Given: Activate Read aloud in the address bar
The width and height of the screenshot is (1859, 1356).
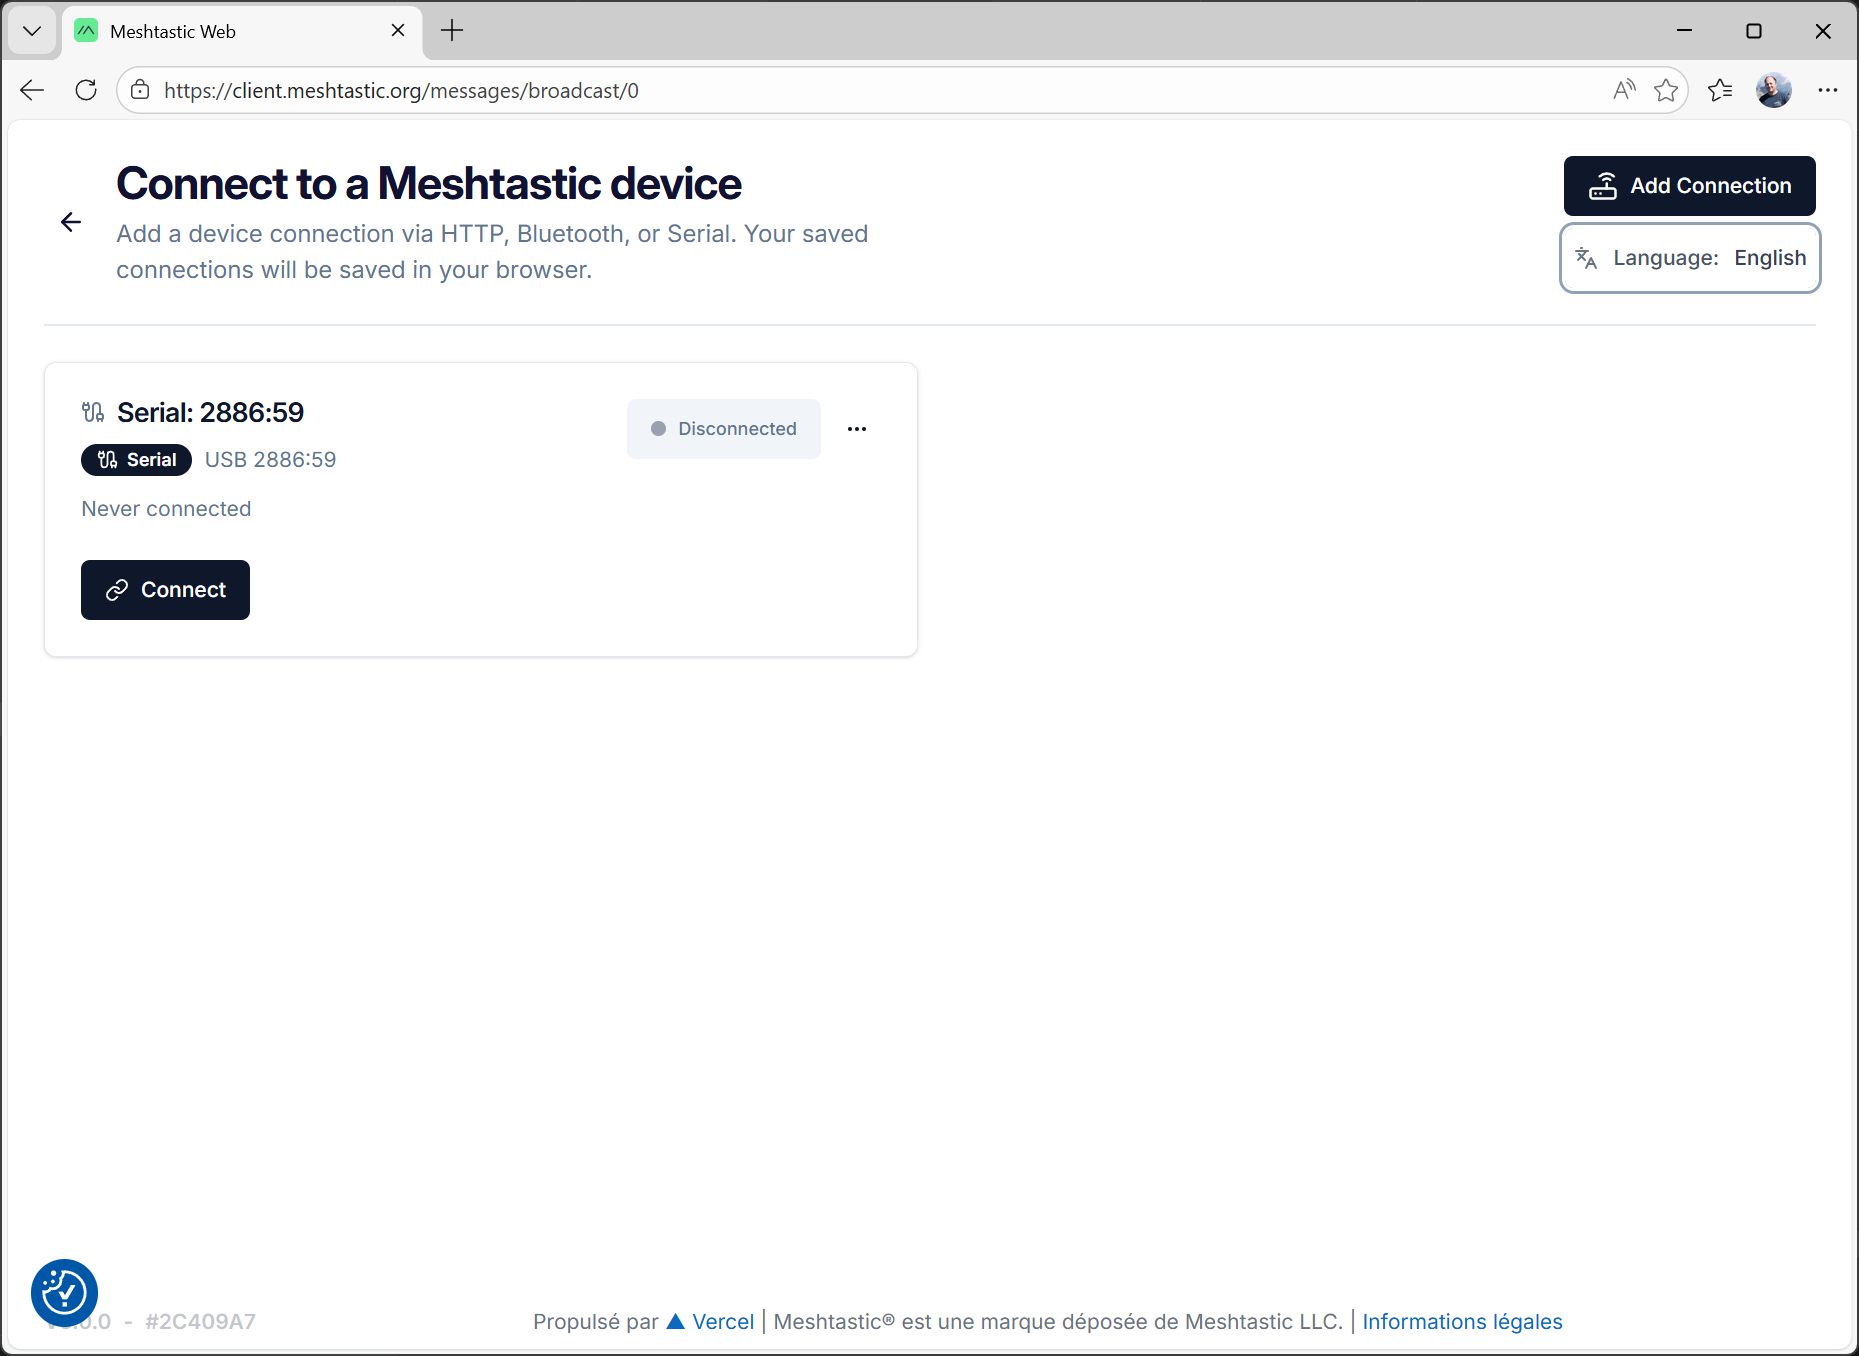Looking at the screenshot, I should pyautogui.click(x=1622, y=89).
